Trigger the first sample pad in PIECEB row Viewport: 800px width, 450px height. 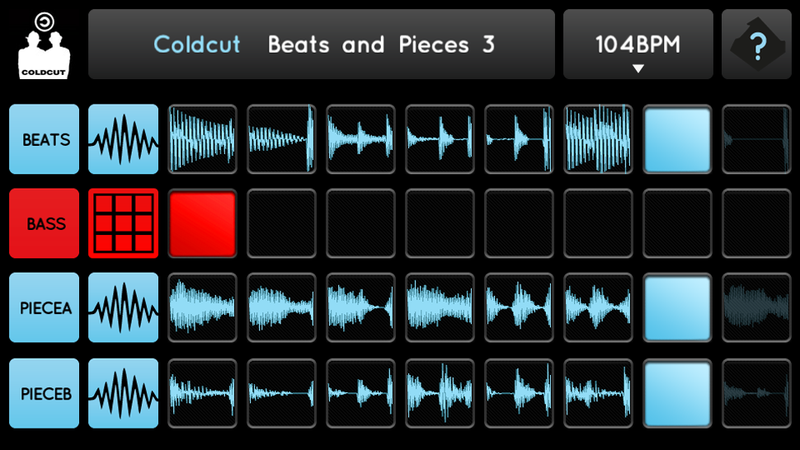[203, 393]
